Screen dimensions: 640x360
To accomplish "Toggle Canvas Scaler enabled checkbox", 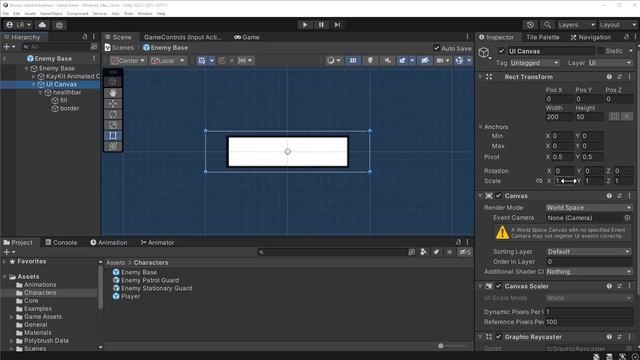I will point(498,286).
